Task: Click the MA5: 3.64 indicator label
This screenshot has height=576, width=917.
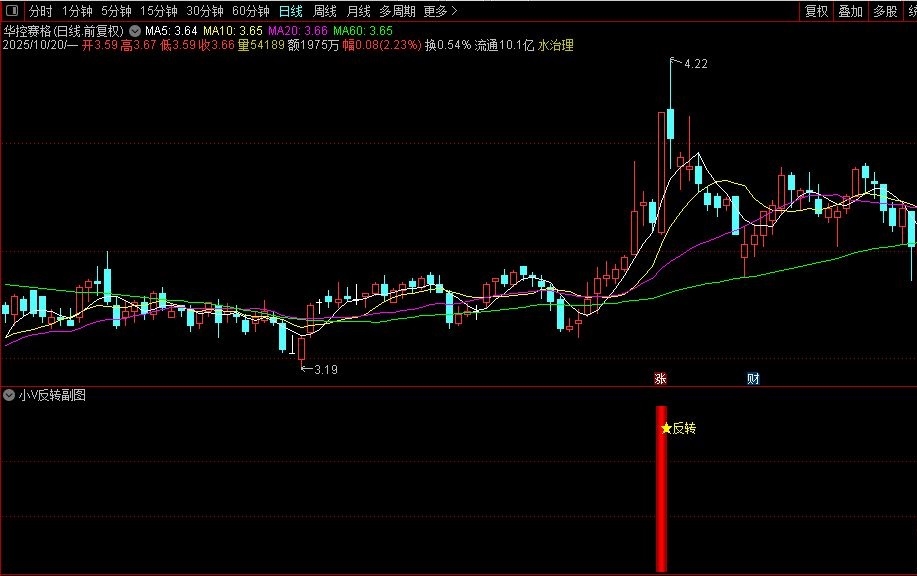Action: 171,31
